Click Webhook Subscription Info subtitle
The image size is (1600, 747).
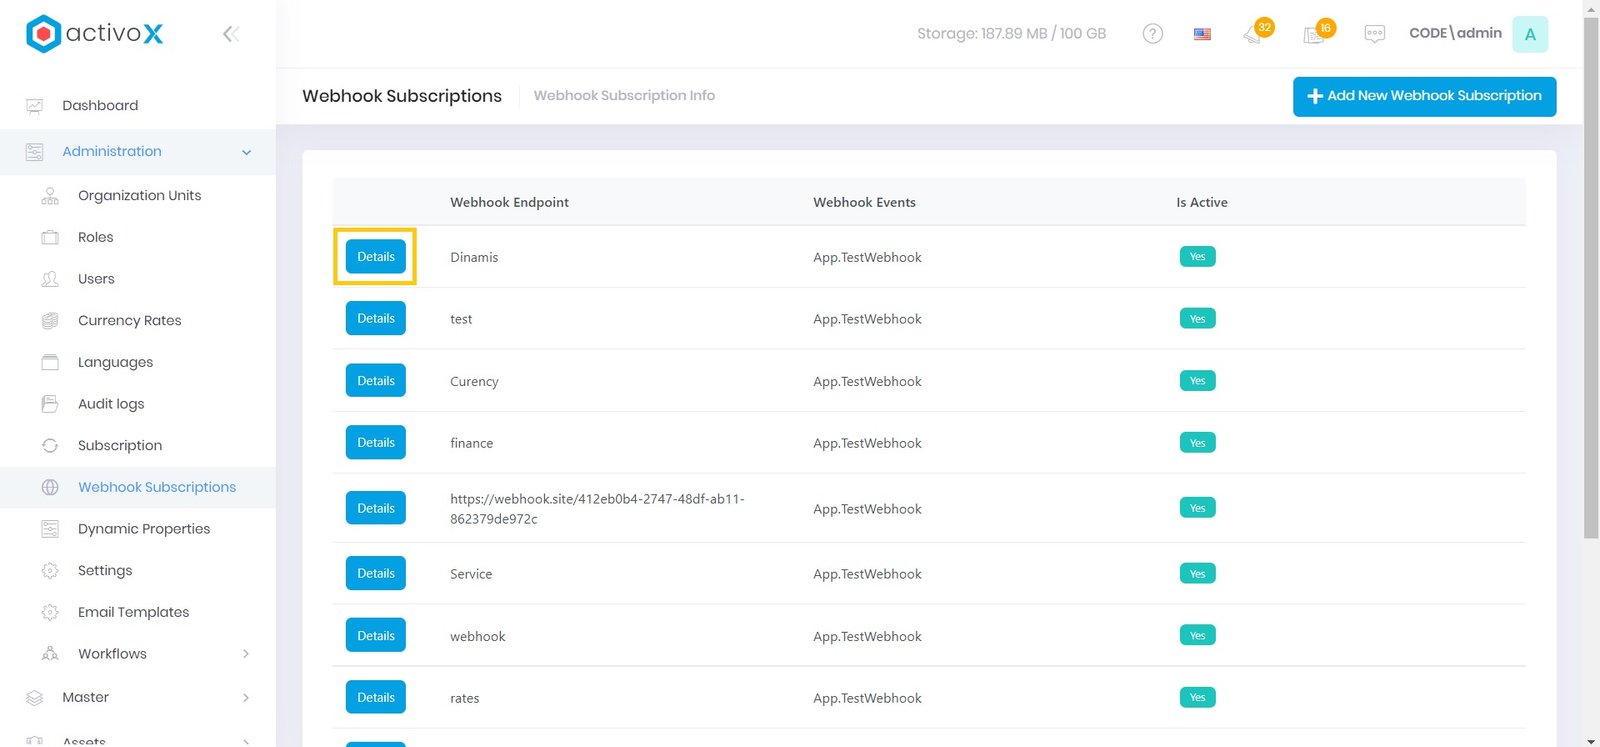click(x=624, y=96)
